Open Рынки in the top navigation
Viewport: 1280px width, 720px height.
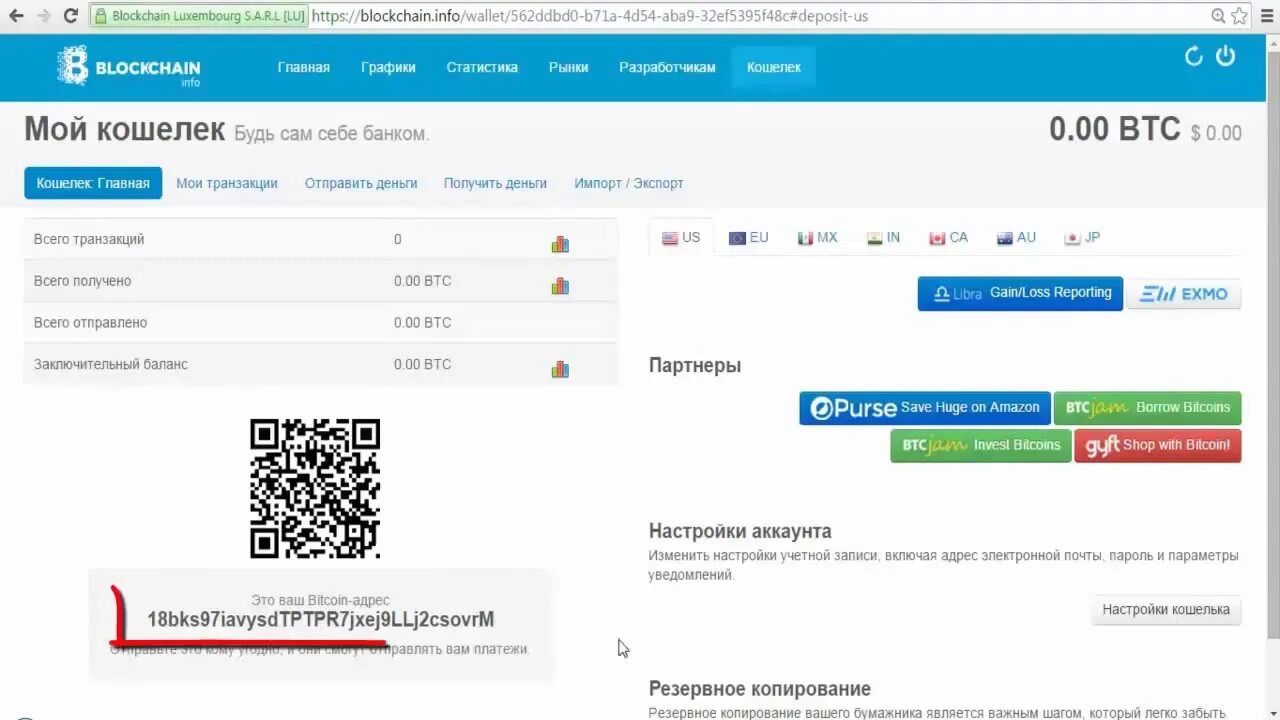(x=568, y=67)
